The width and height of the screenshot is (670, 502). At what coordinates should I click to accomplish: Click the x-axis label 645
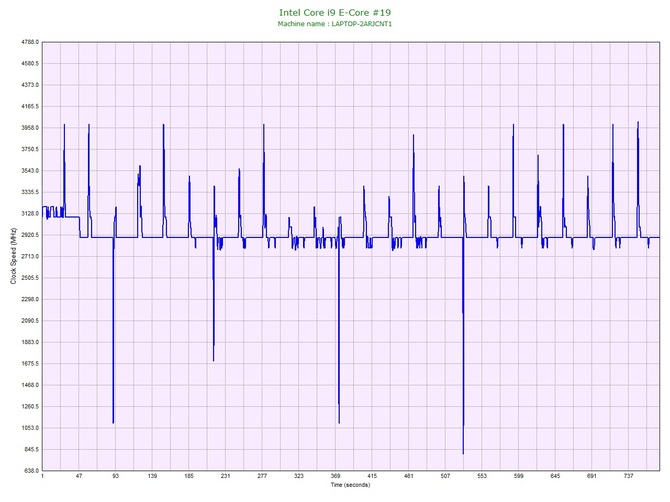pyautogui.click(x=555, y=476)
